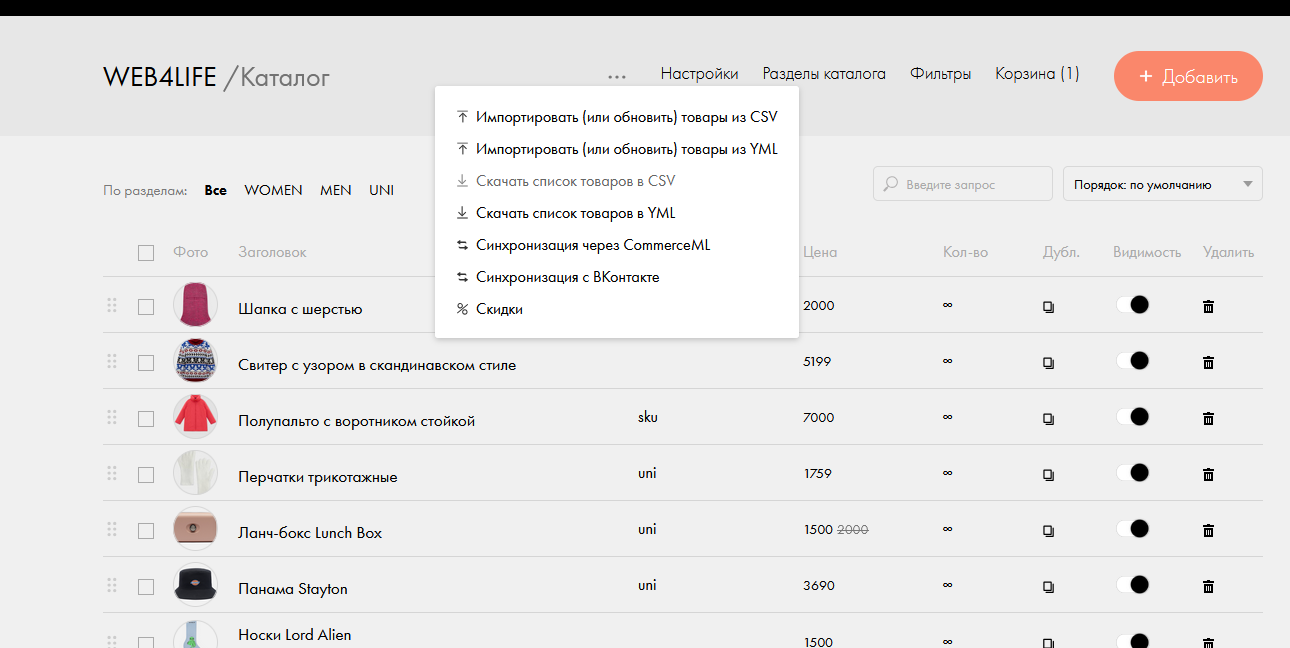
Task: Click duplicate icon for Панама Stayton
Action: pyautogui.click(x=1048, y=587)
